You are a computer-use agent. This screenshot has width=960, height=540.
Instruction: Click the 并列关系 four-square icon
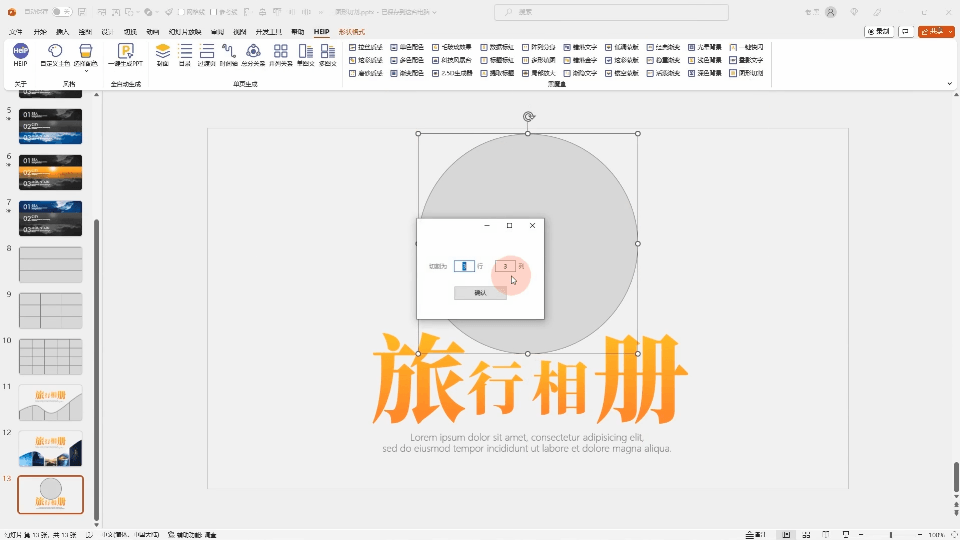[x=280, y=51]
